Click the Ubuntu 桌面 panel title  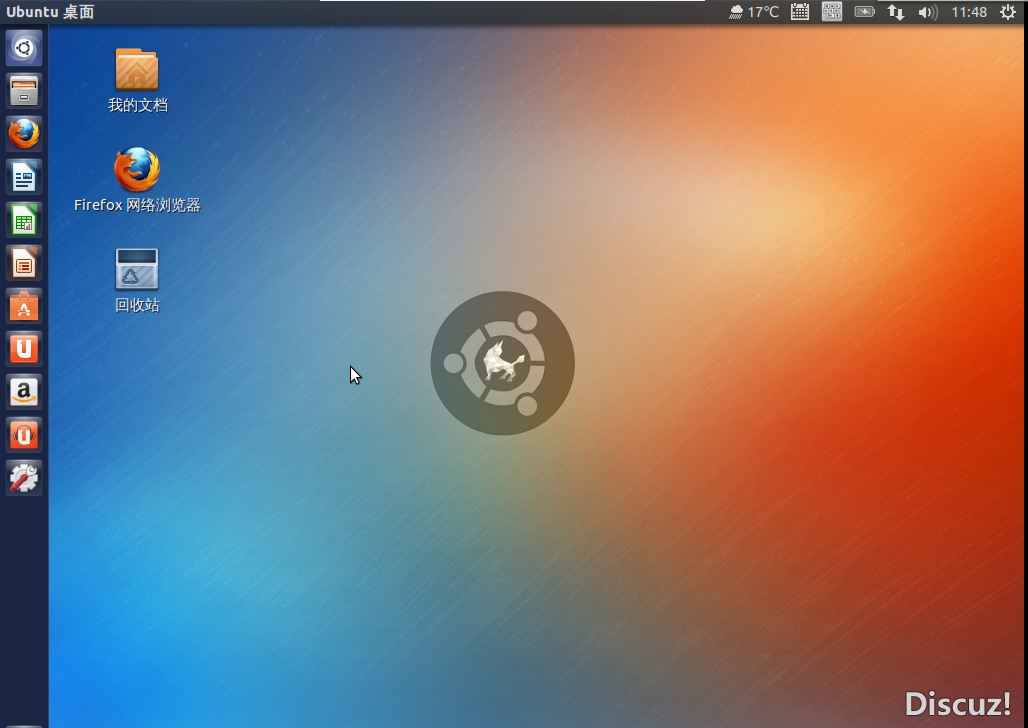[50, 12]
